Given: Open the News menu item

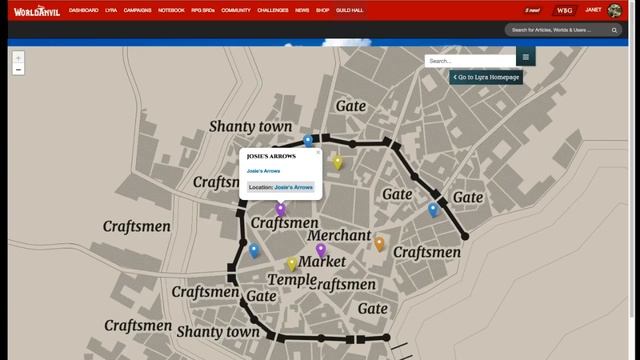Looking at the screenshot, I should click(x=302, y=10).
